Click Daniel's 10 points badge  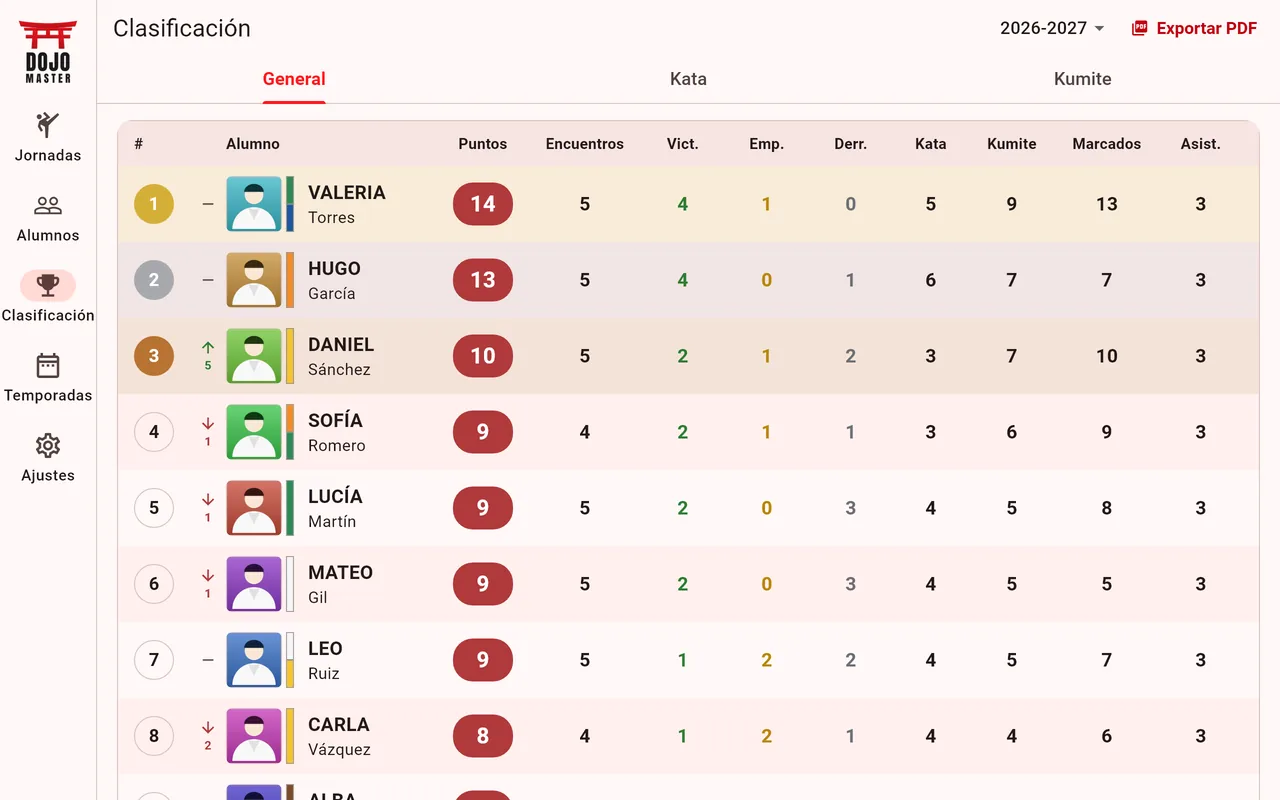(x=483, y=356)
